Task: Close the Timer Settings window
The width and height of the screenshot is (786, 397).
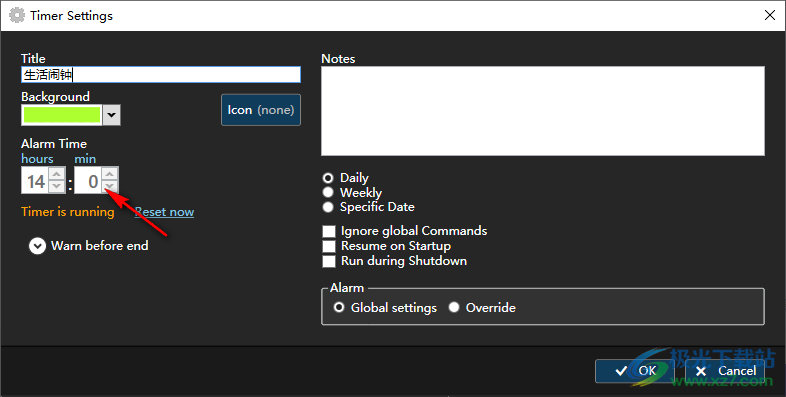Action: coord(770,16)
